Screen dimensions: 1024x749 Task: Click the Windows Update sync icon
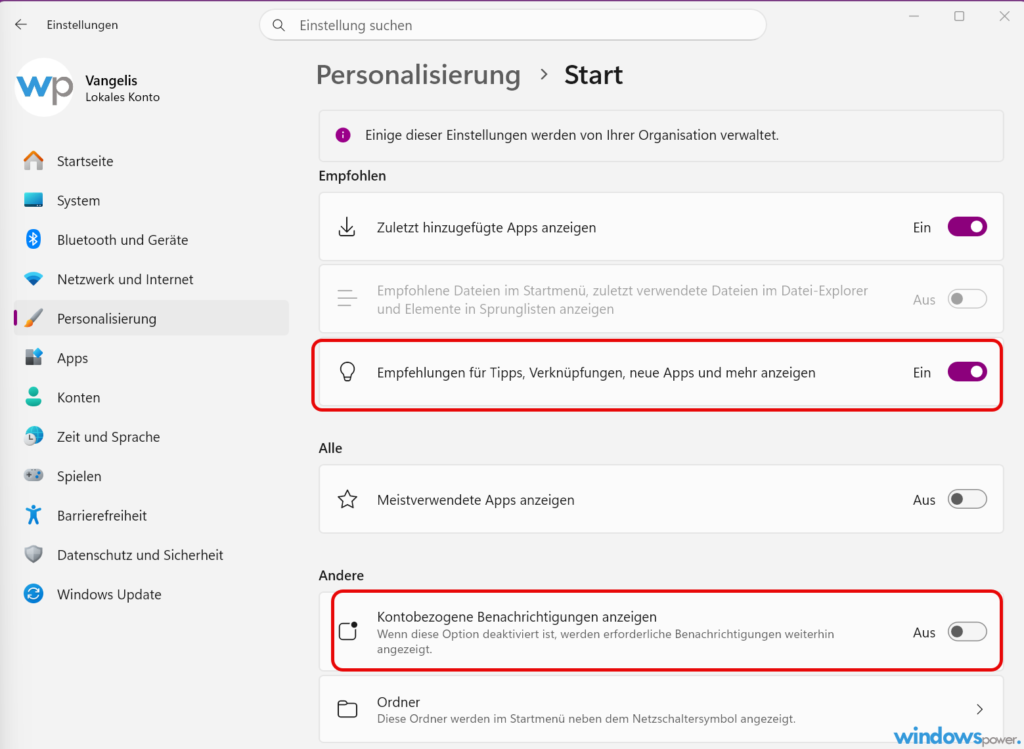click(33, 594)
